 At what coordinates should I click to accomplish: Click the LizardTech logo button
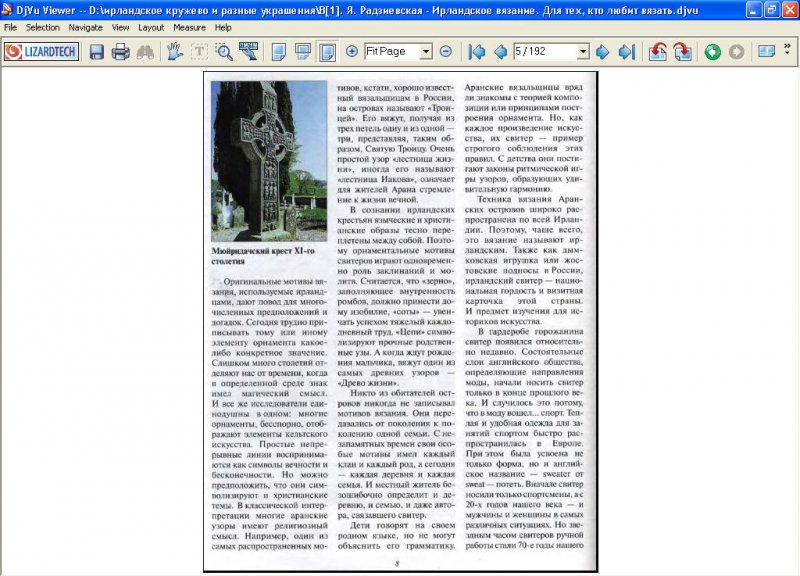(41, 52)
